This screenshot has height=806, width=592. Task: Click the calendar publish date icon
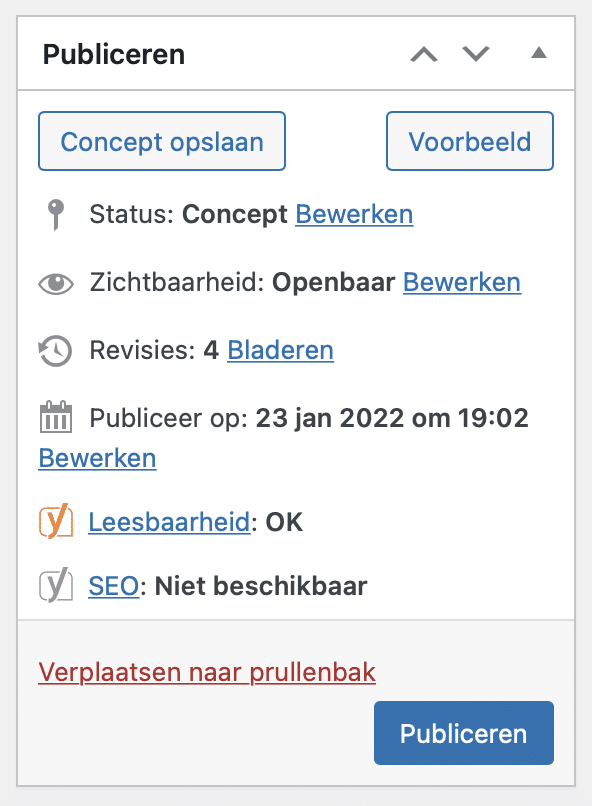[56, 417]
